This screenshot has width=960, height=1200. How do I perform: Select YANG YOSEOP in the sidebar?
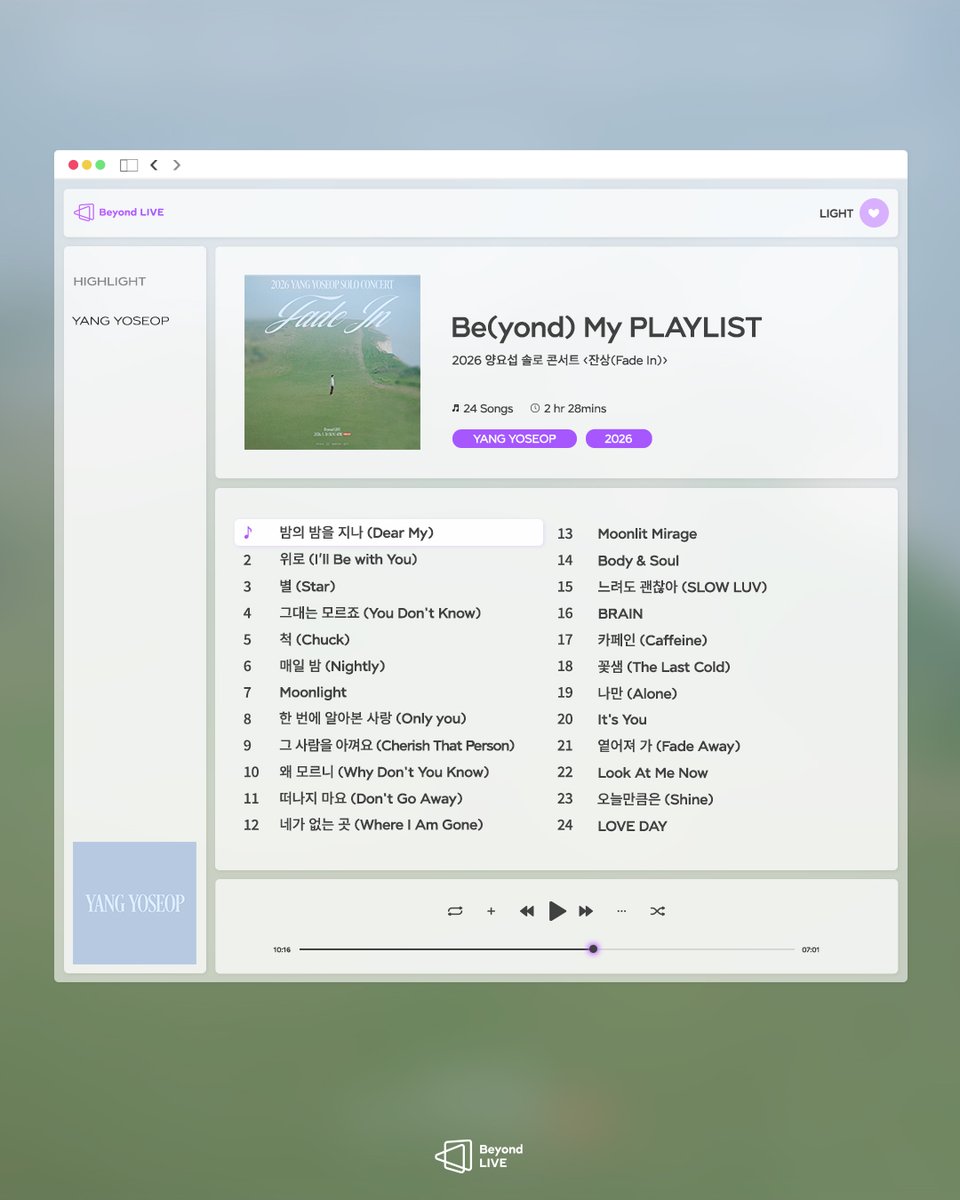tap(121, 321)
